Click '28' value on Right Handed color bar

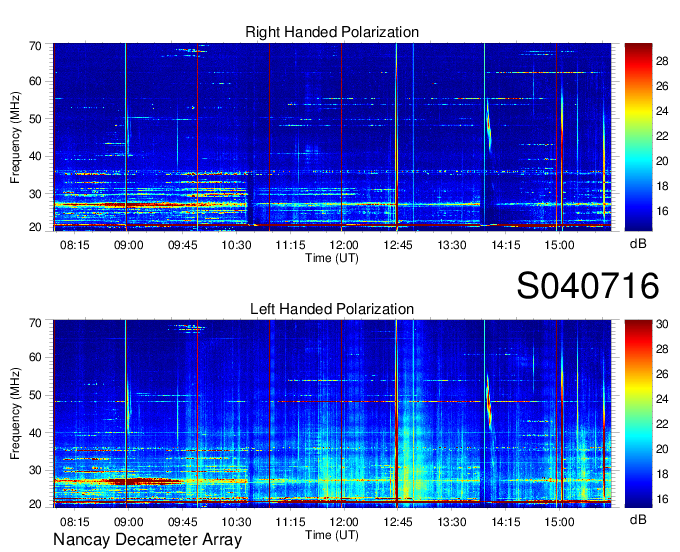tap(662, 61)
